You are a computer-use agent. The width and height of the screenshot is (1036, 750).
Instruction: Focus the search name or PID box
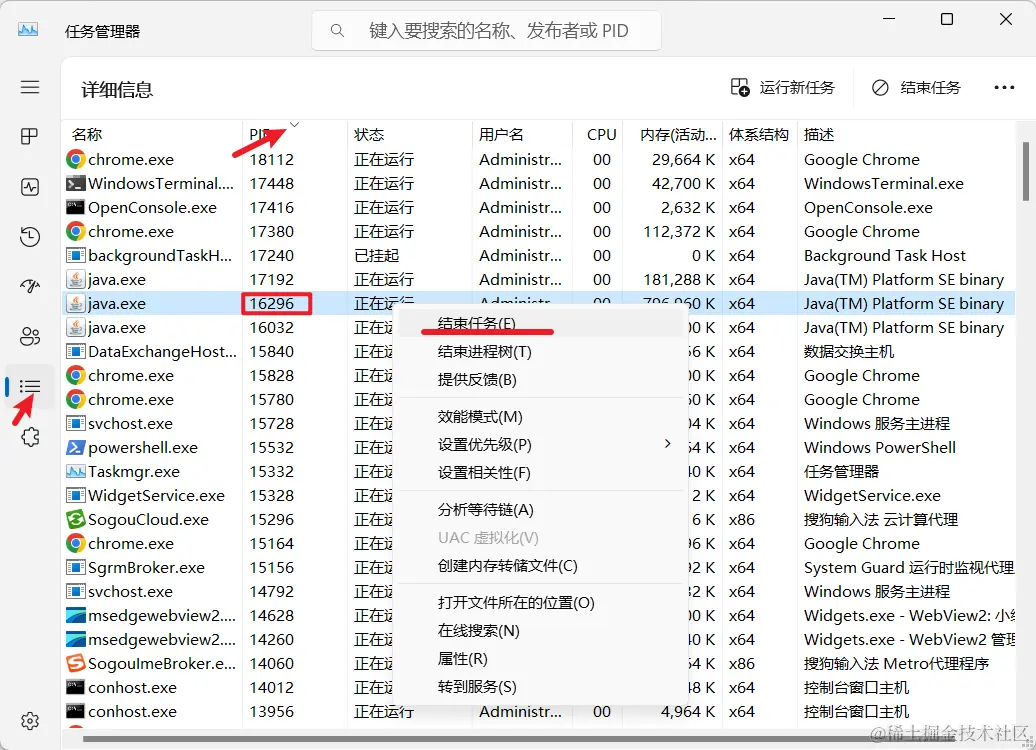point(486,30)
